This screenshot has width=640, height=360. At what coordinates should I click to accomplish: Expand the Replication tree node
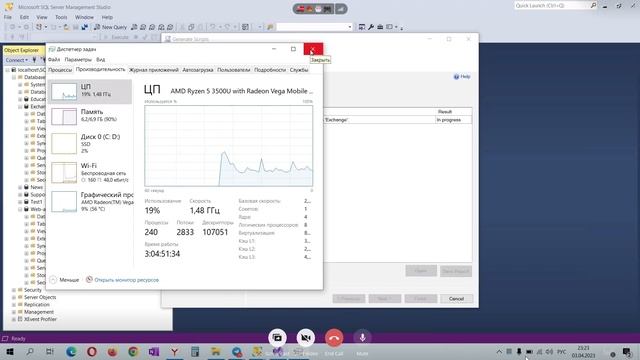click(13, 305)
